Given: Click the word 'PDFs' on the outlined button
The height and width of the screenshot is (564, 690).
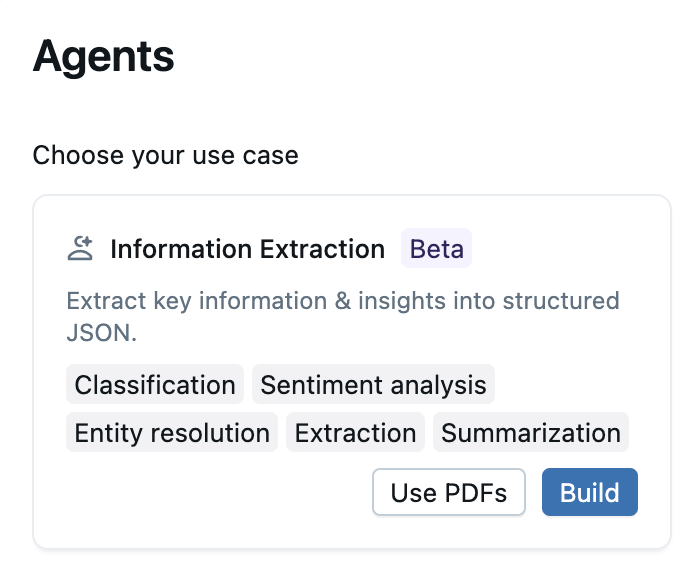Looking at the screenshot, I should coord(476,493).
